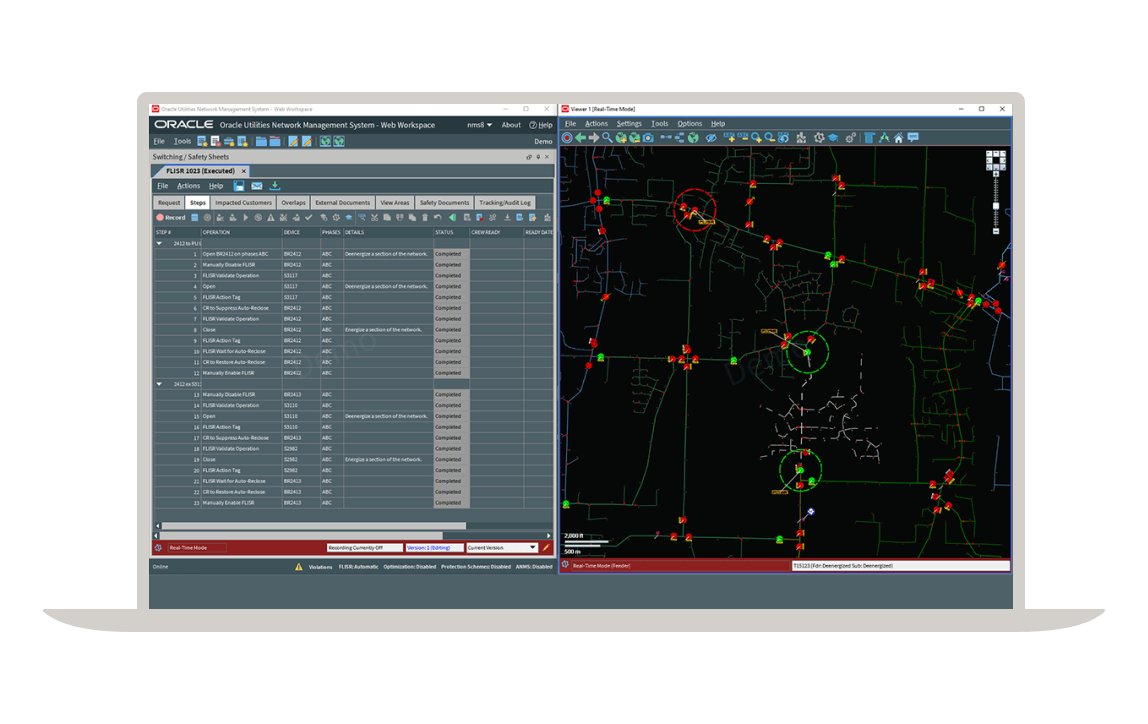
Task: Click the undo arrow icon in steps toolbar
Action: click(x=438, y=217)
